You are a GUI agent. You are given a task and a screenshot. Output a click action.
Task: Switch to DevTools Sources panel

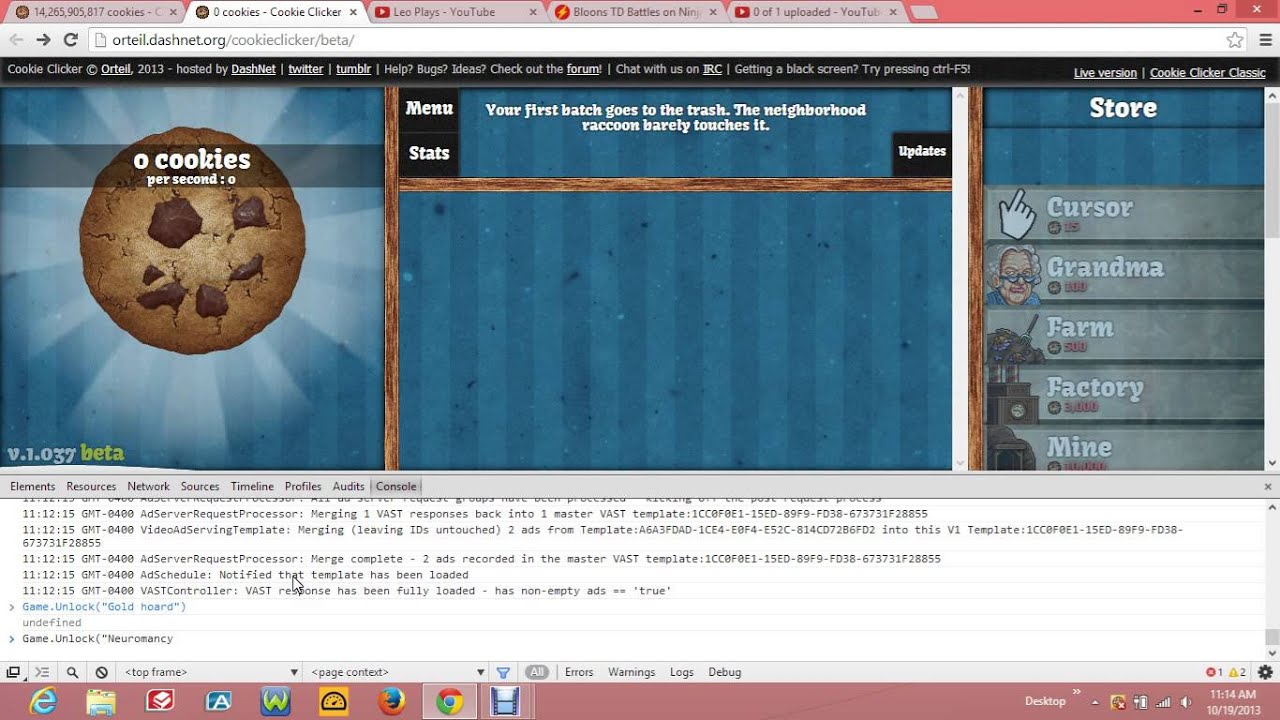[200, 487]
